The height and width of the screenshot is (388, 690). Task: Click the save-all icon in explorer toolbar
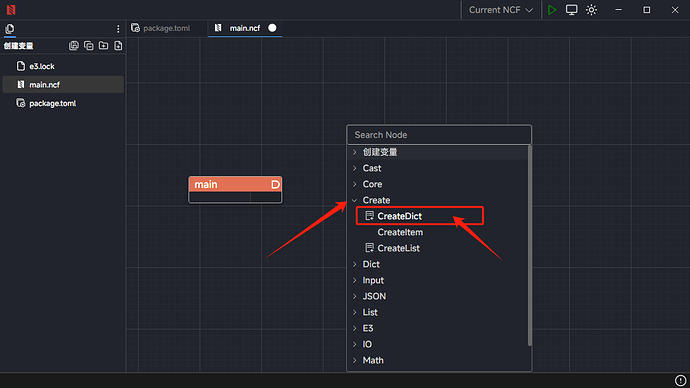(74, 46)
